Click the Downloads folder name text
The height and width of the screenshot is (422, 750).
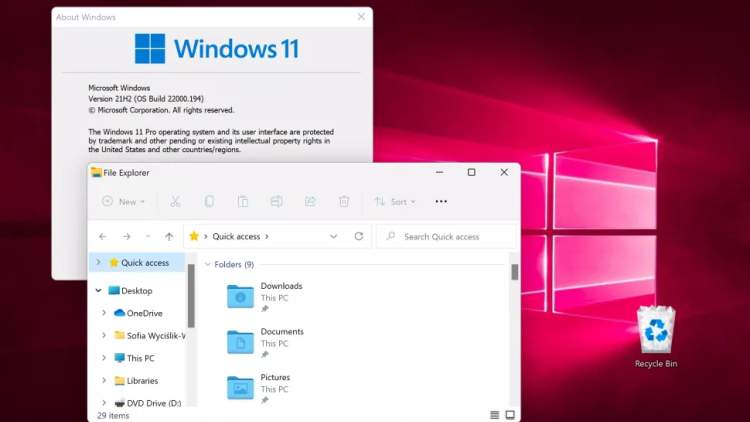(x=281, y=286)
